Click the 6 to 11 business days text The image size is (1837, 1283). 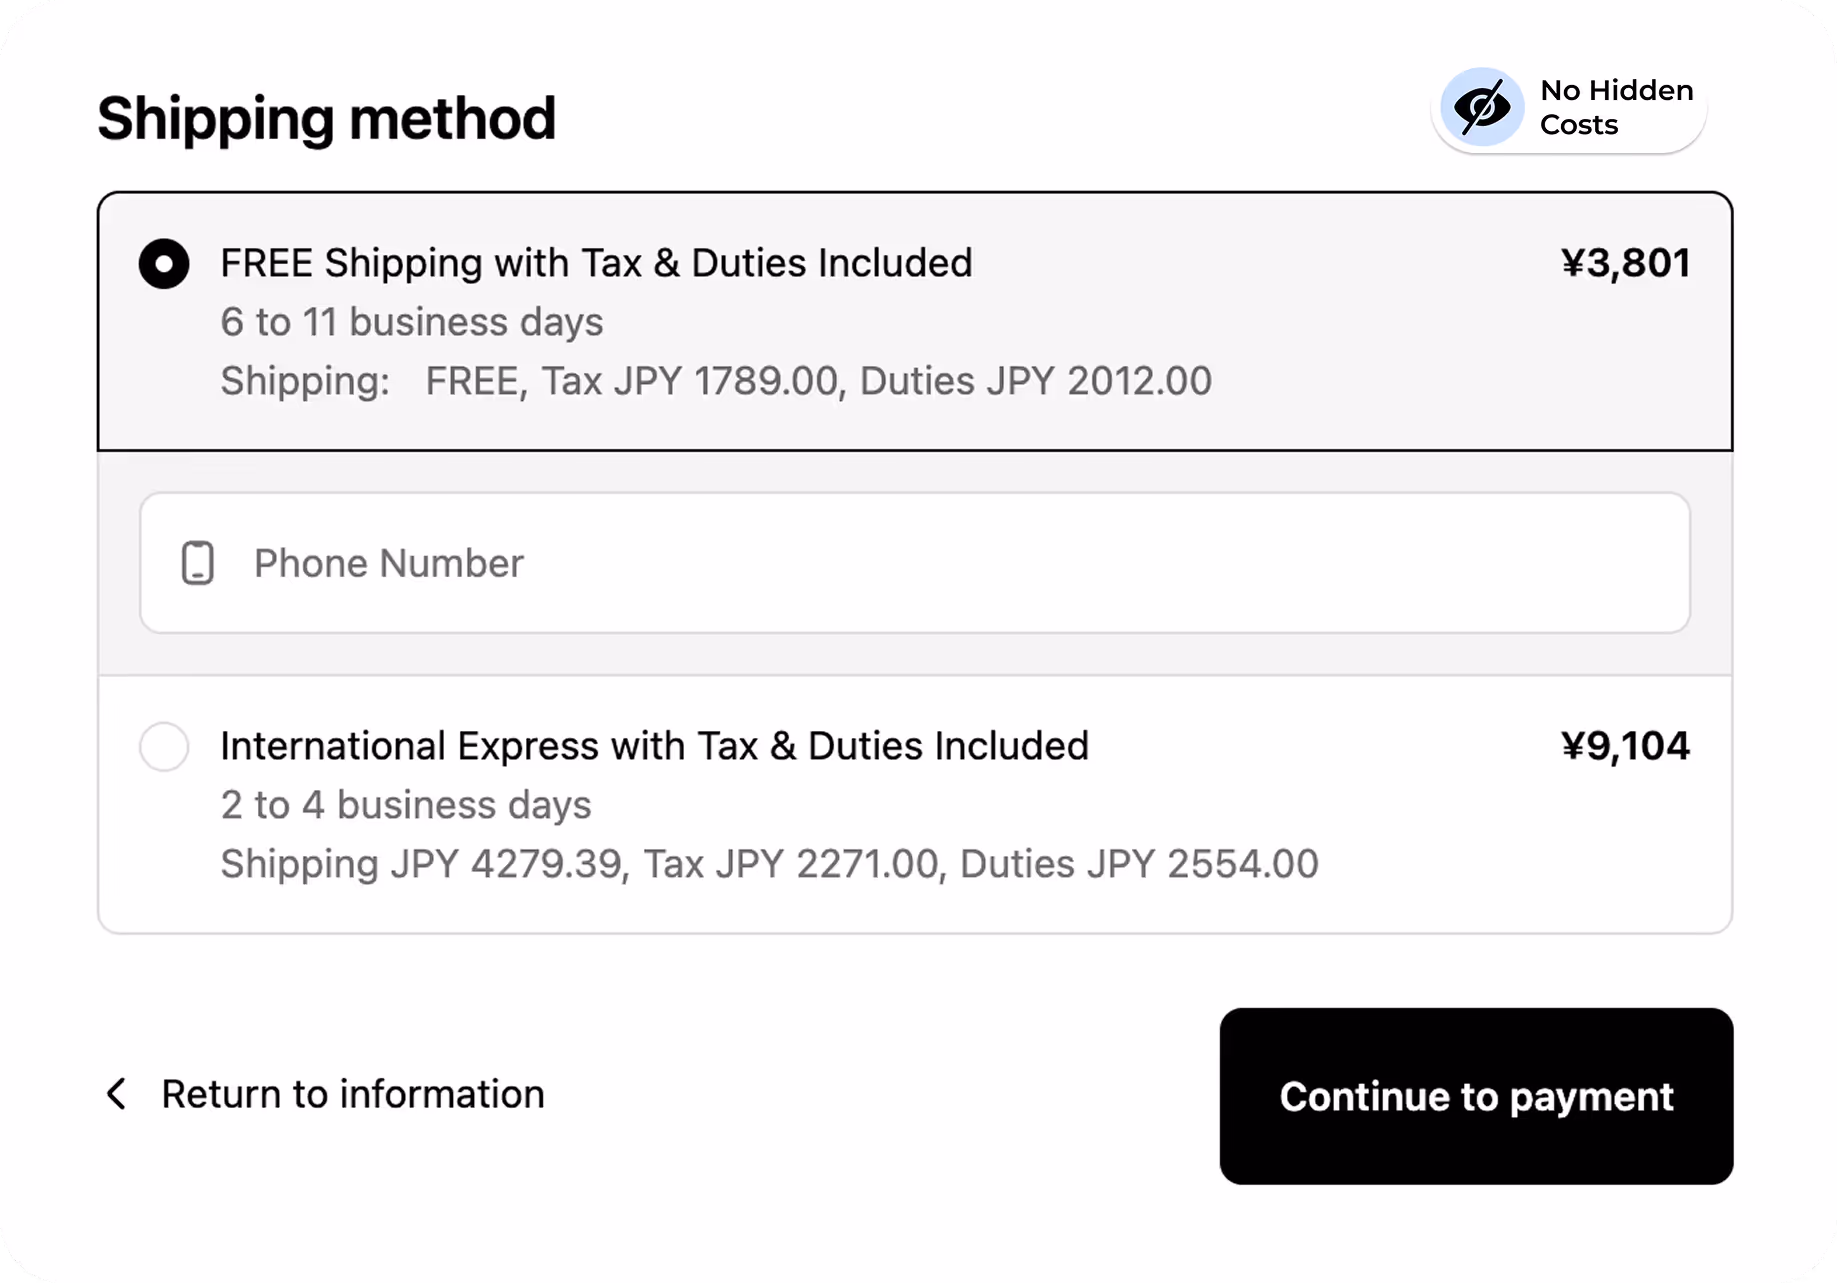click(x=412, y=322)
